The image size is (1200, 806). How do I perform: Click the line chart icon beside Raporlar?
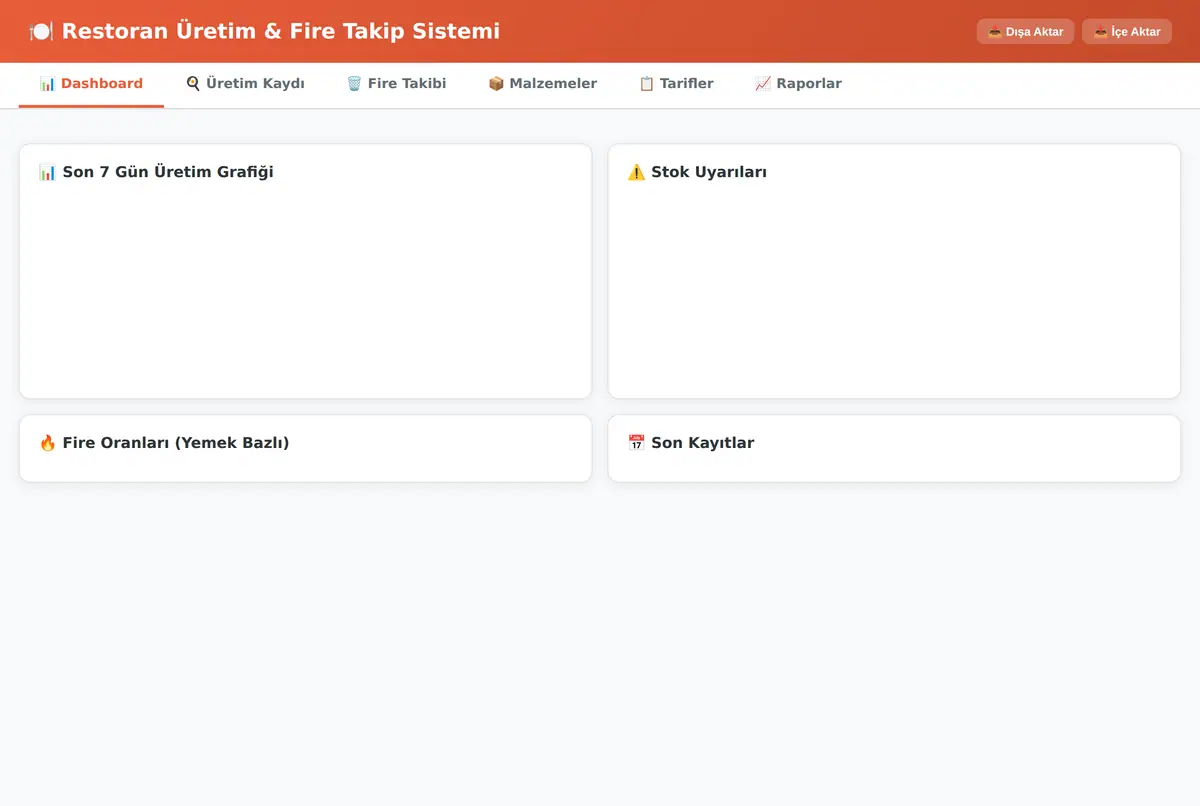[x=763, y=83]
